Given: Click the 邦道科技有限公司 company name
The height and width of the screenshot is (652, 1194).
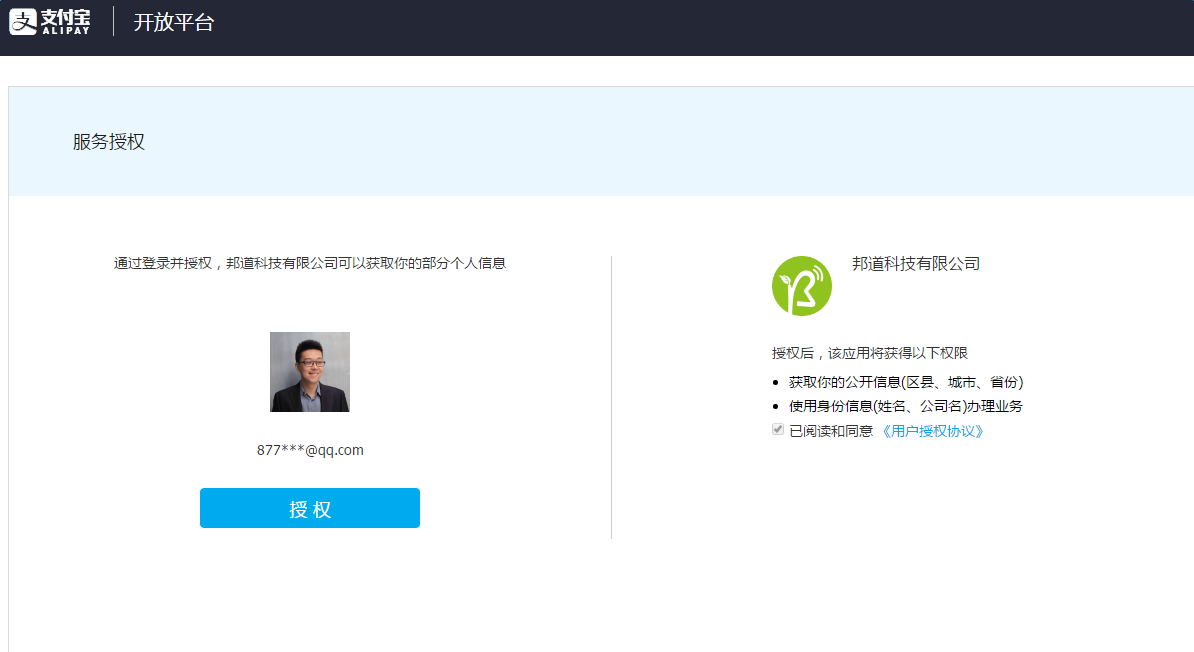Looking at the screenshot, I should coord(916,264).
